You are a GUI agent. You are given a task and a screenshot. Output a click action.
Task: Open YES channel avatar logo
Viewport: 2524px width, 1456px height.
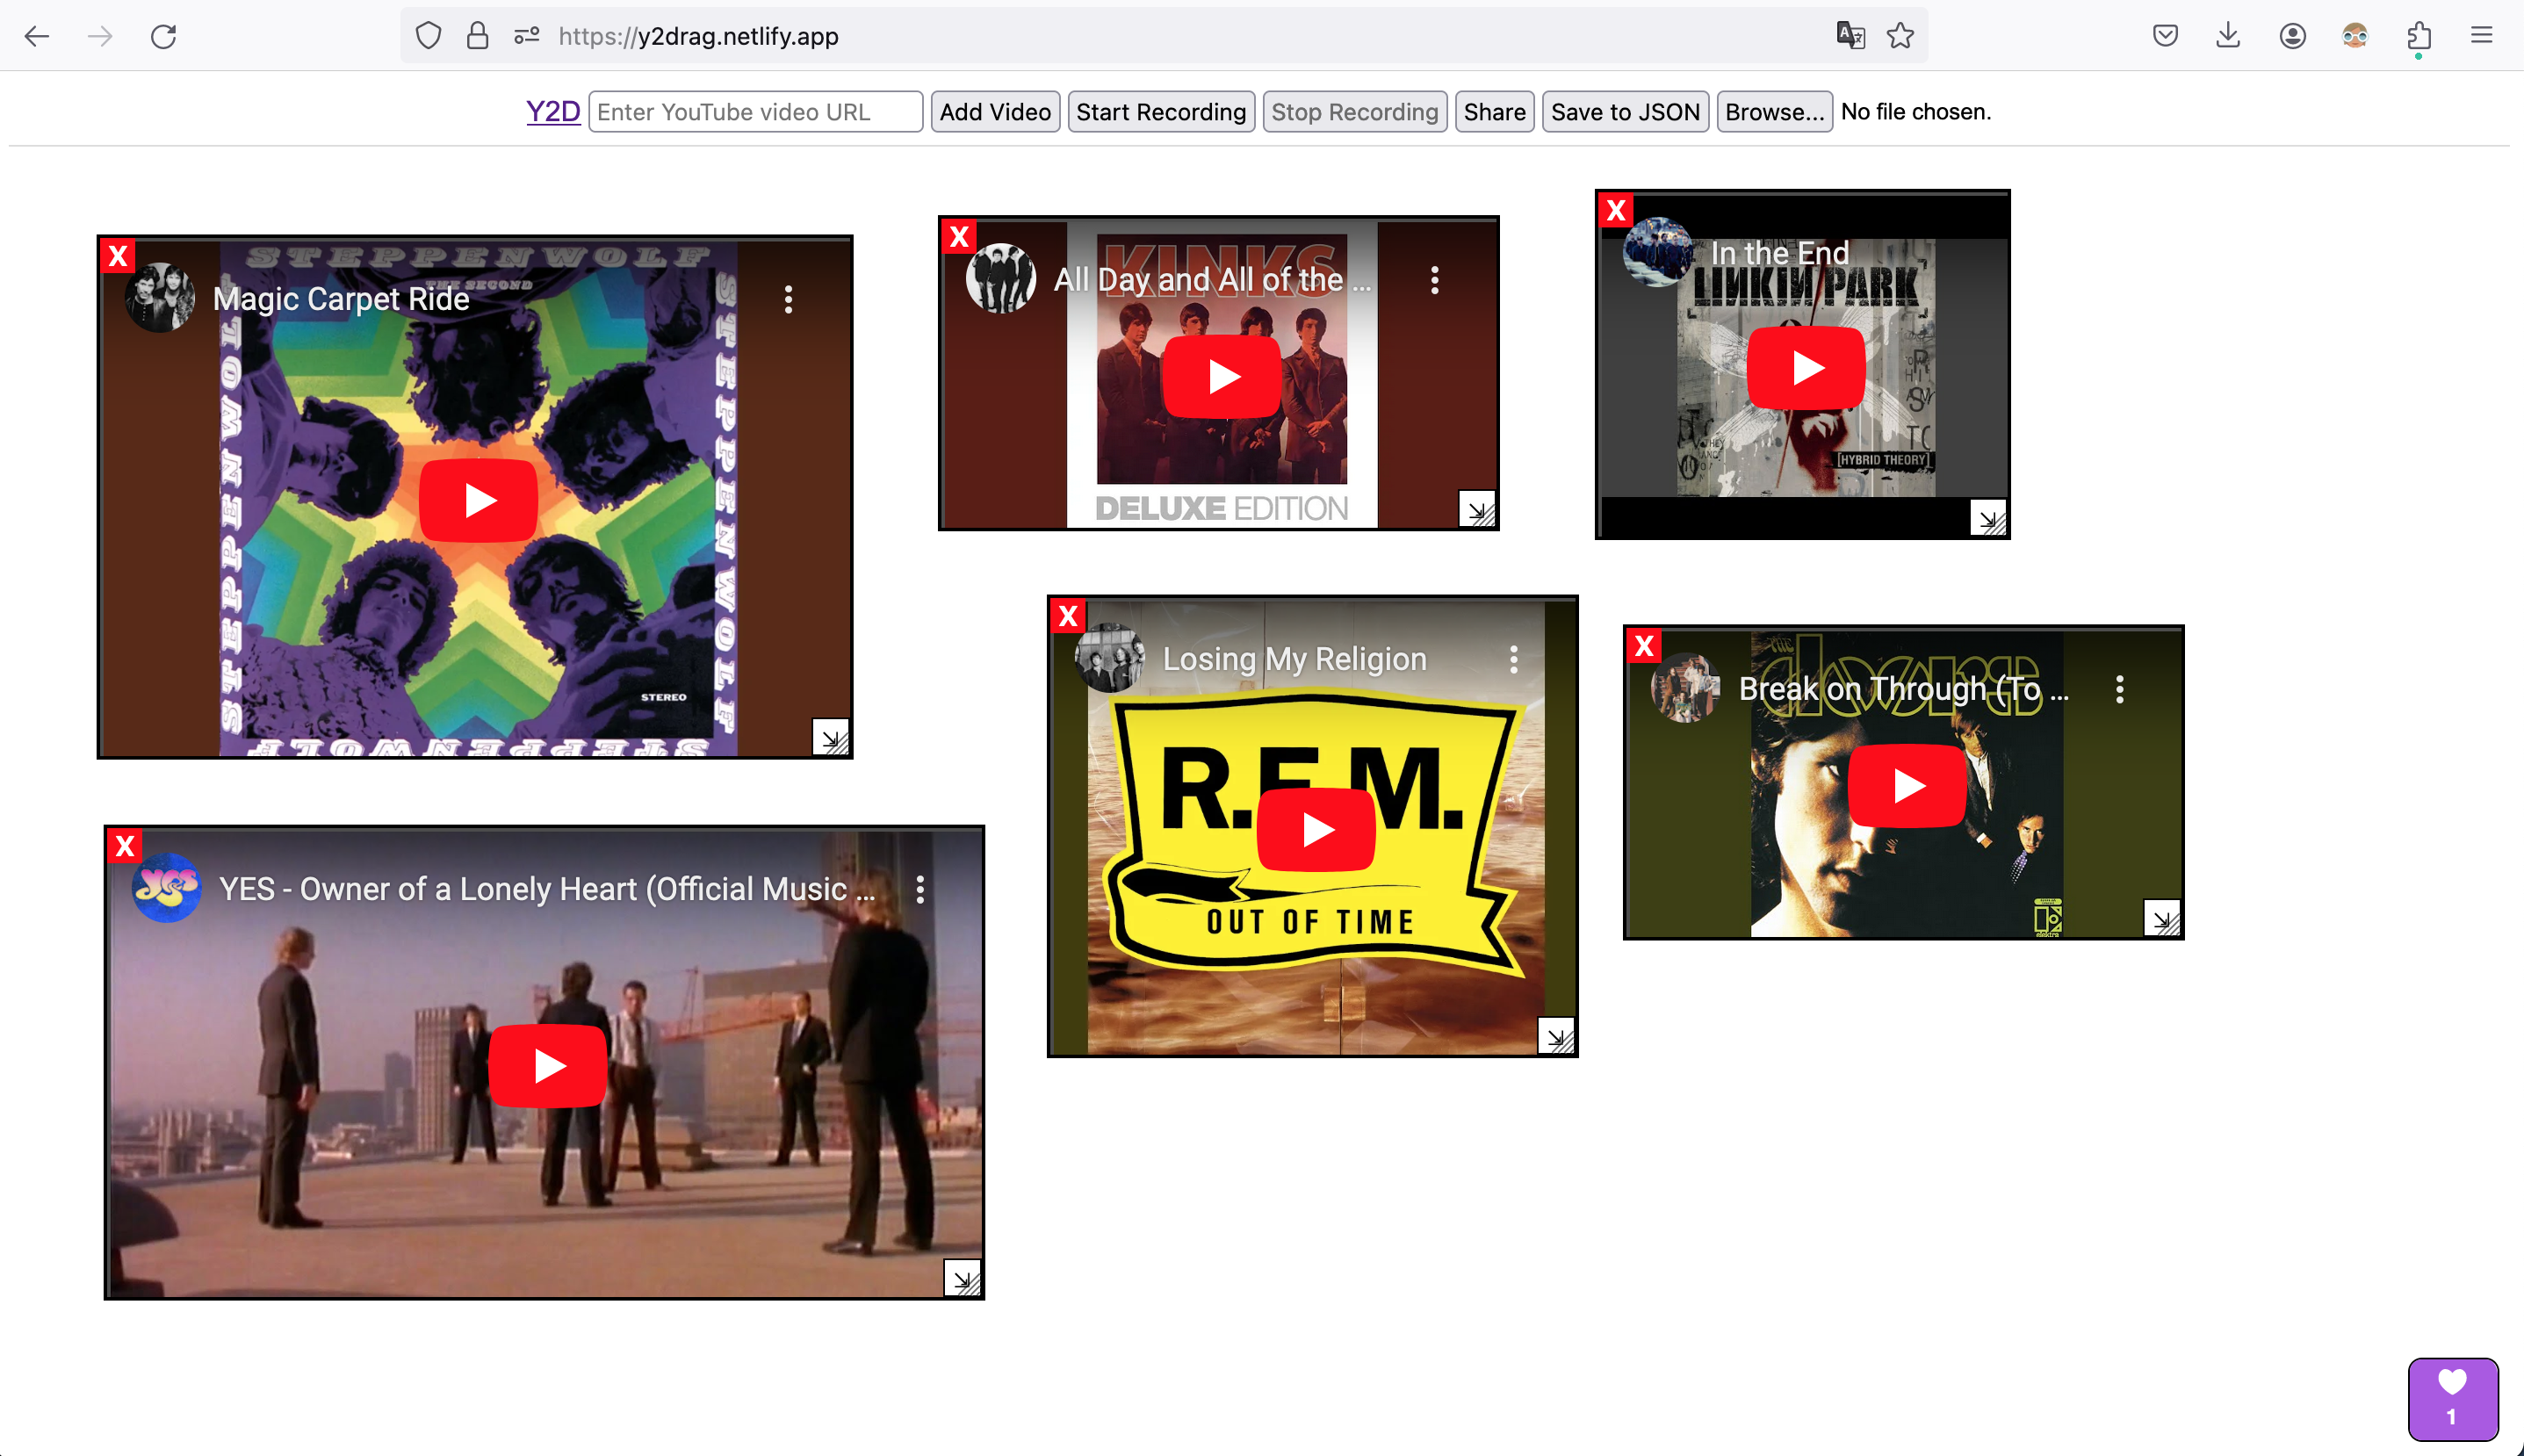167,888
